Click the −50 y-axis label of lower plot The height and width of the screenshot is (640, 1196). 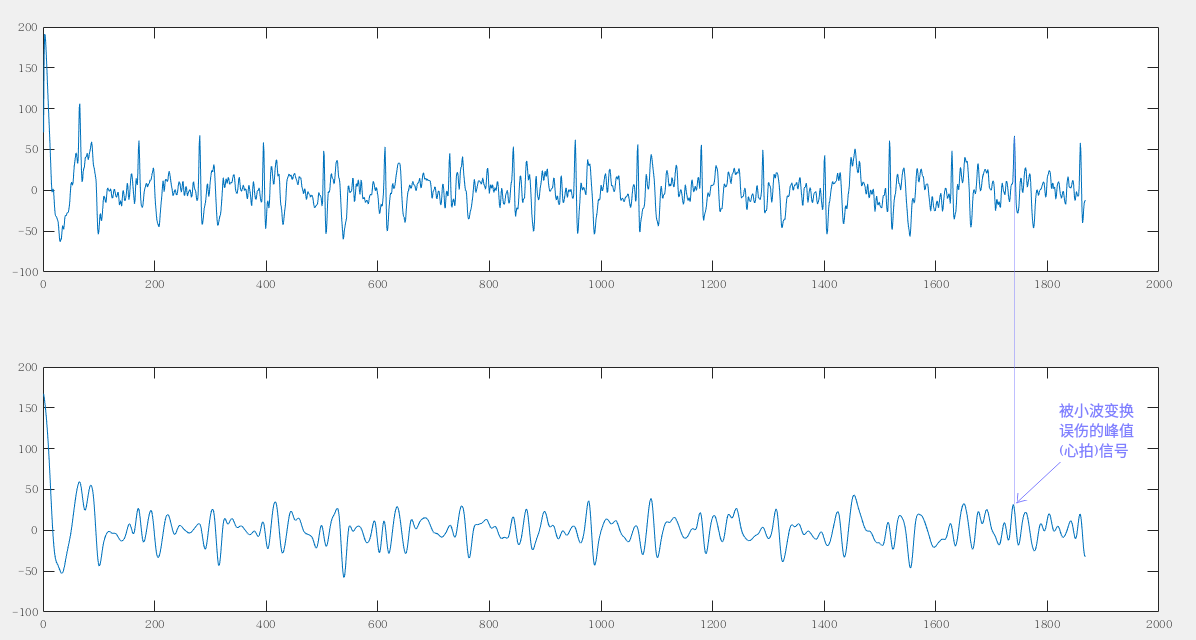point(27,571)
